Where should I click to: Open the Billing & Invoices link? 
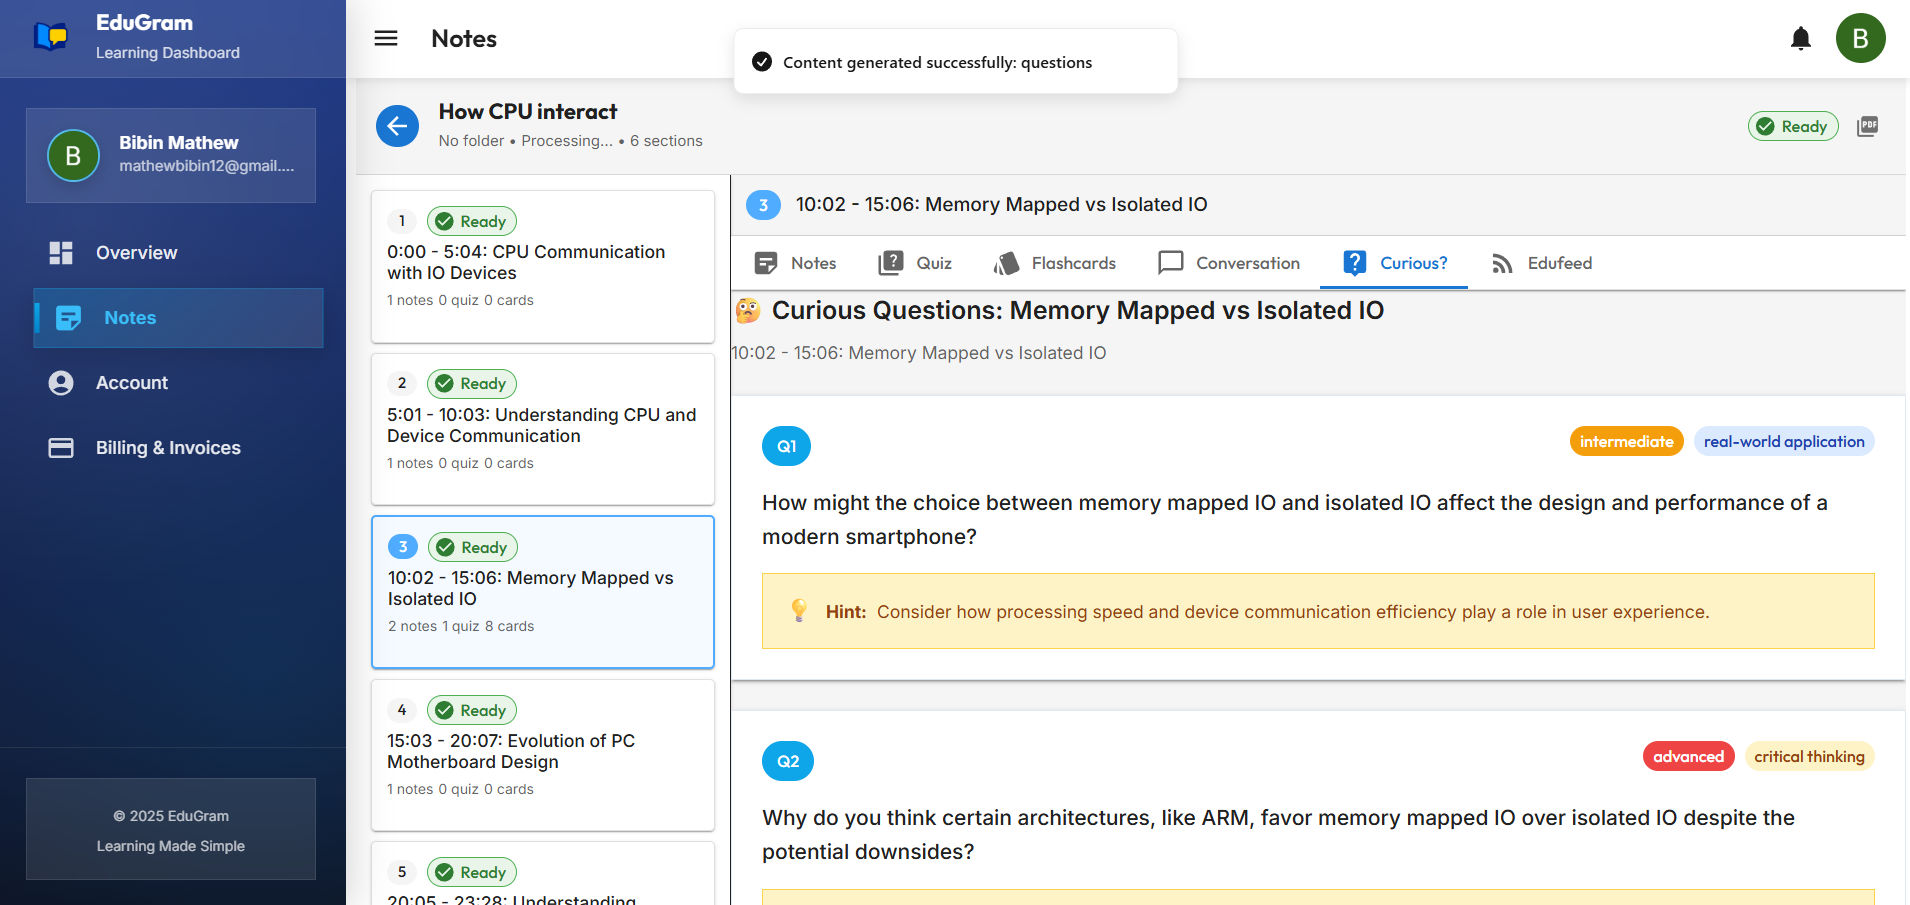pyautogui.click(x=168, y=447)
